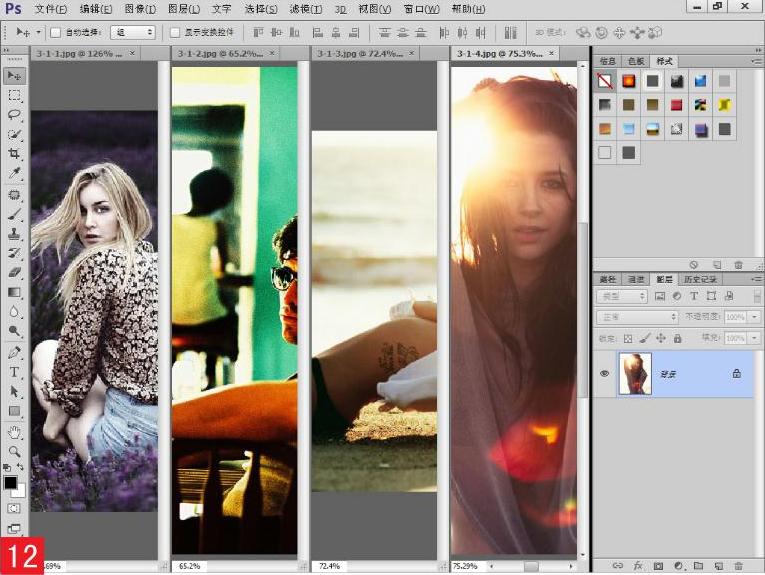765x575 pixels.
Task: Hide the Background layer eye icon
Action: (604, 374)
